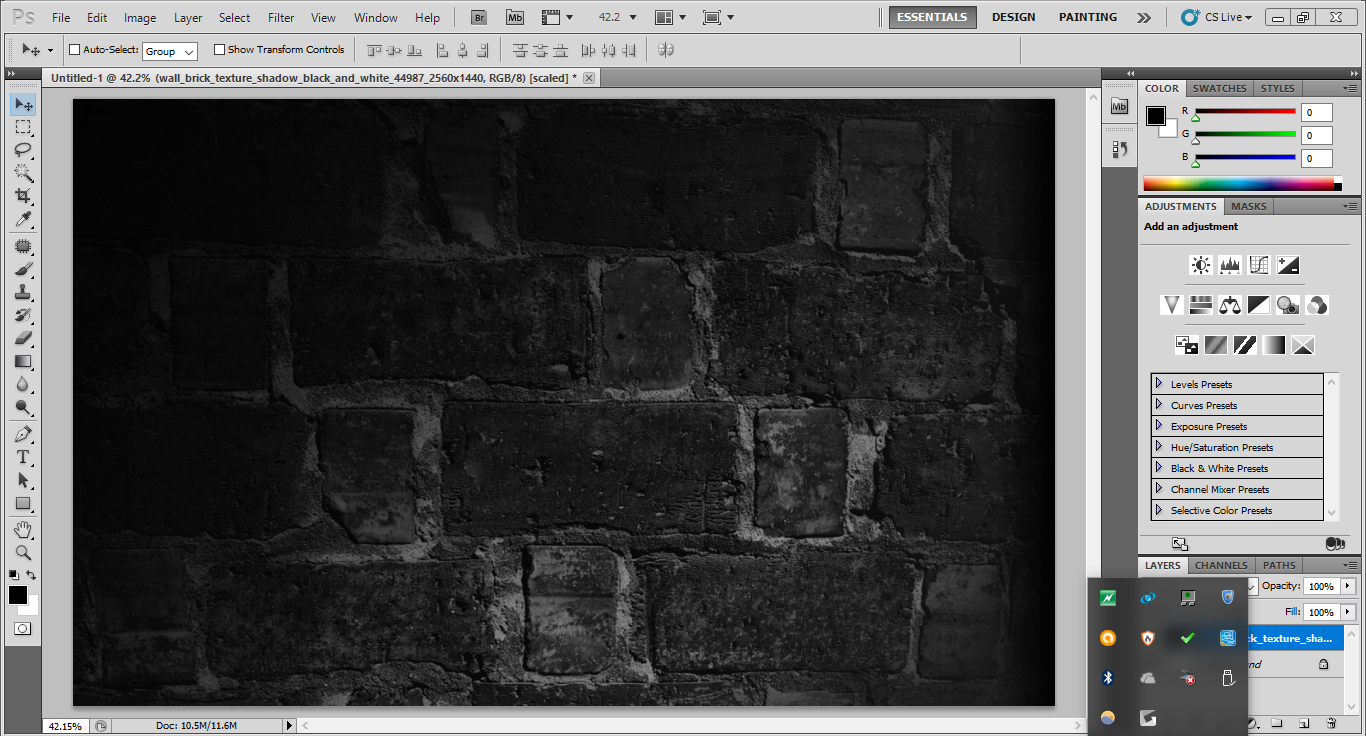Image resolution: width=1366 pixels, height=736 pixels.
Task: Open the Masks tab
Action: [x=1248, y=206]
